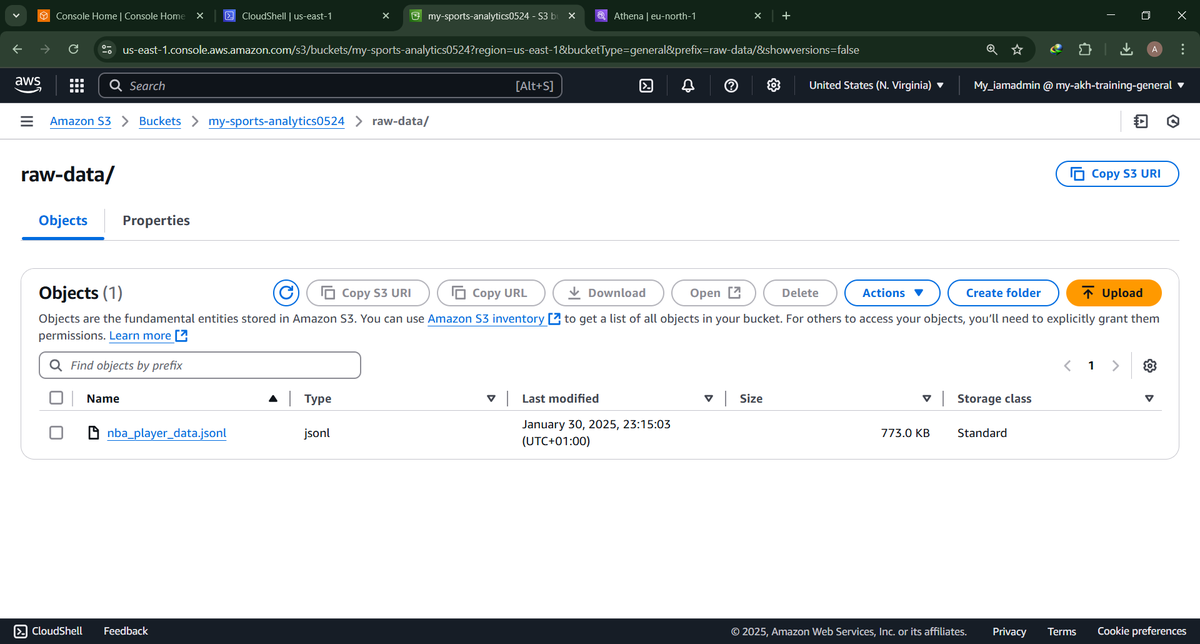Screen dimensions: 1200x644
Task: Open the Learn more link
Action: pos(149,336)
